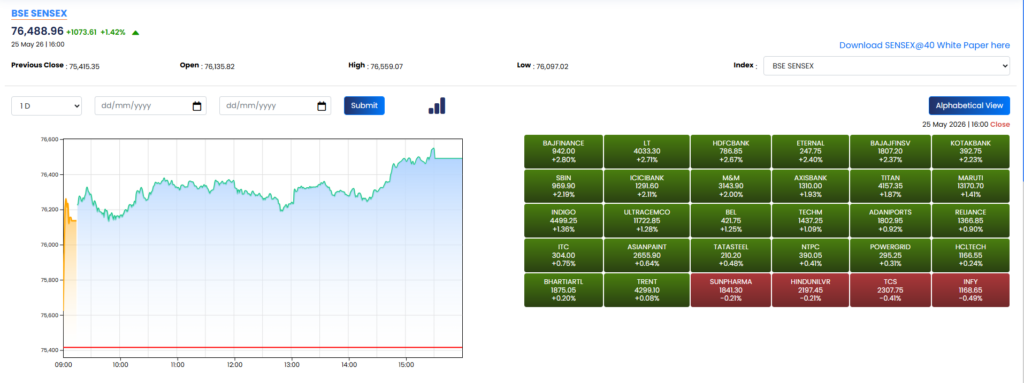This screenshot has height=383, width=1024.
Task: Click the red TCS tile
Action: click(889, 290)
